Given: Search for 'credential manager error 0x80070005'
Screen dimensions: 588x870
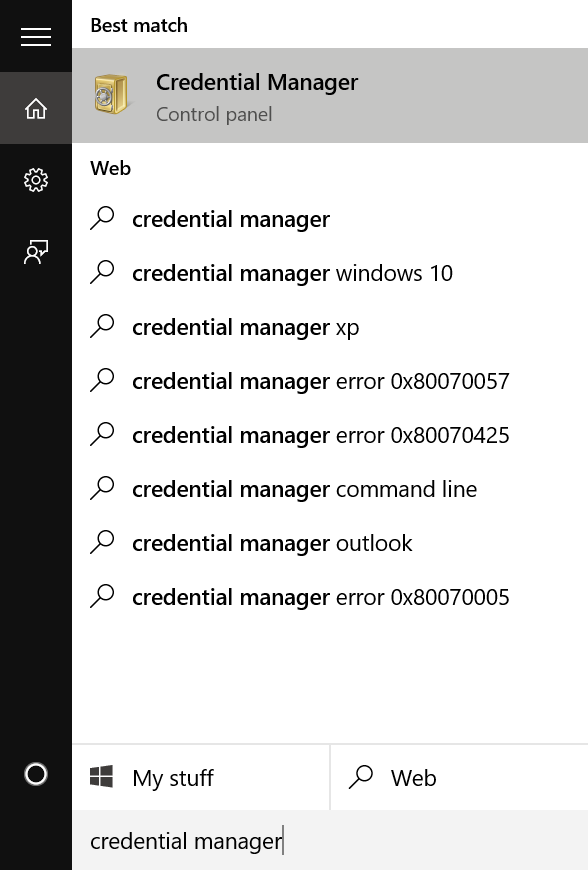Looking at the screenshot, I should pos(320,596).
